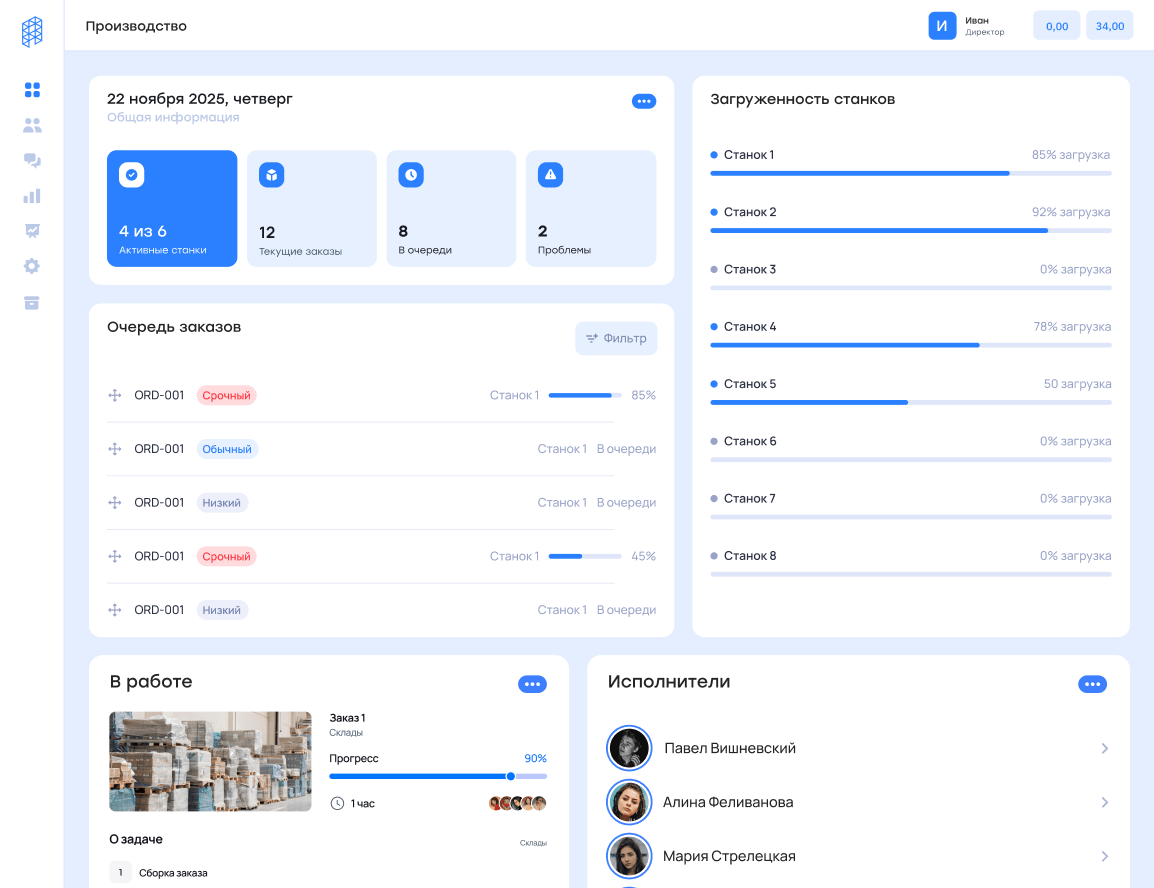
Task: Expand Алина Феливанова row chevron
Action: click(x=1104, y=802)
